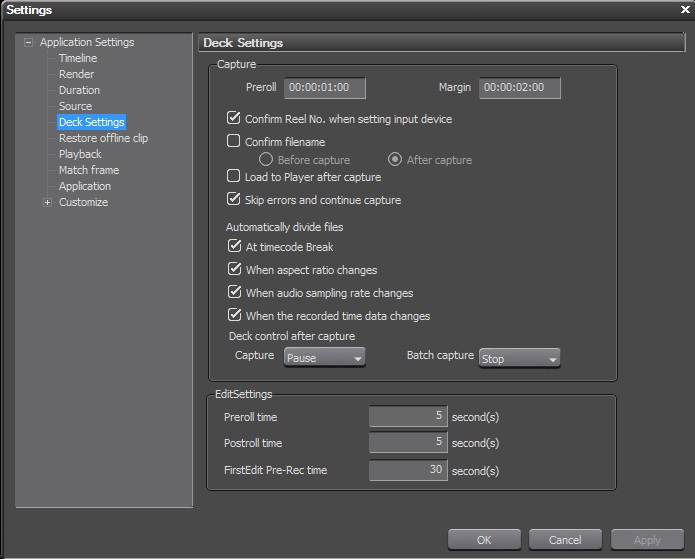This screenshot has height=559, width=695.
Task: Select Application Settings root label
Action: coord(87,42)
